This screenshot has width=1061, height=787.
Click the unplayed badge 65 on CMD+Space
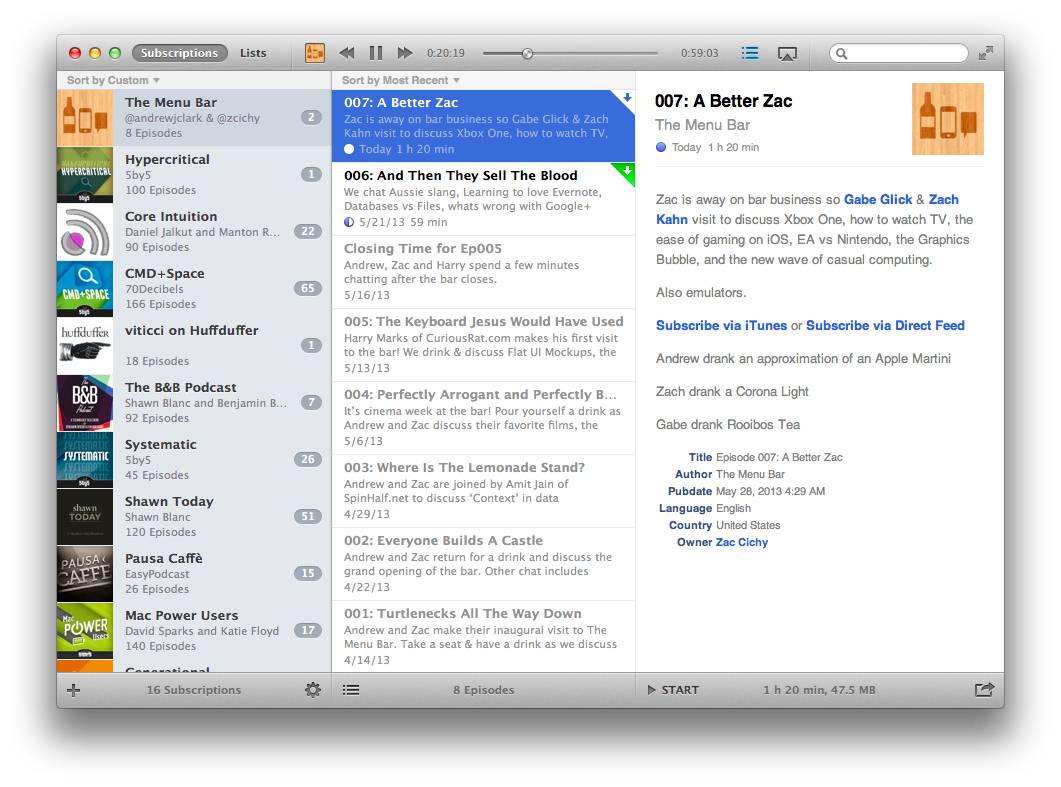click(308, 288)
